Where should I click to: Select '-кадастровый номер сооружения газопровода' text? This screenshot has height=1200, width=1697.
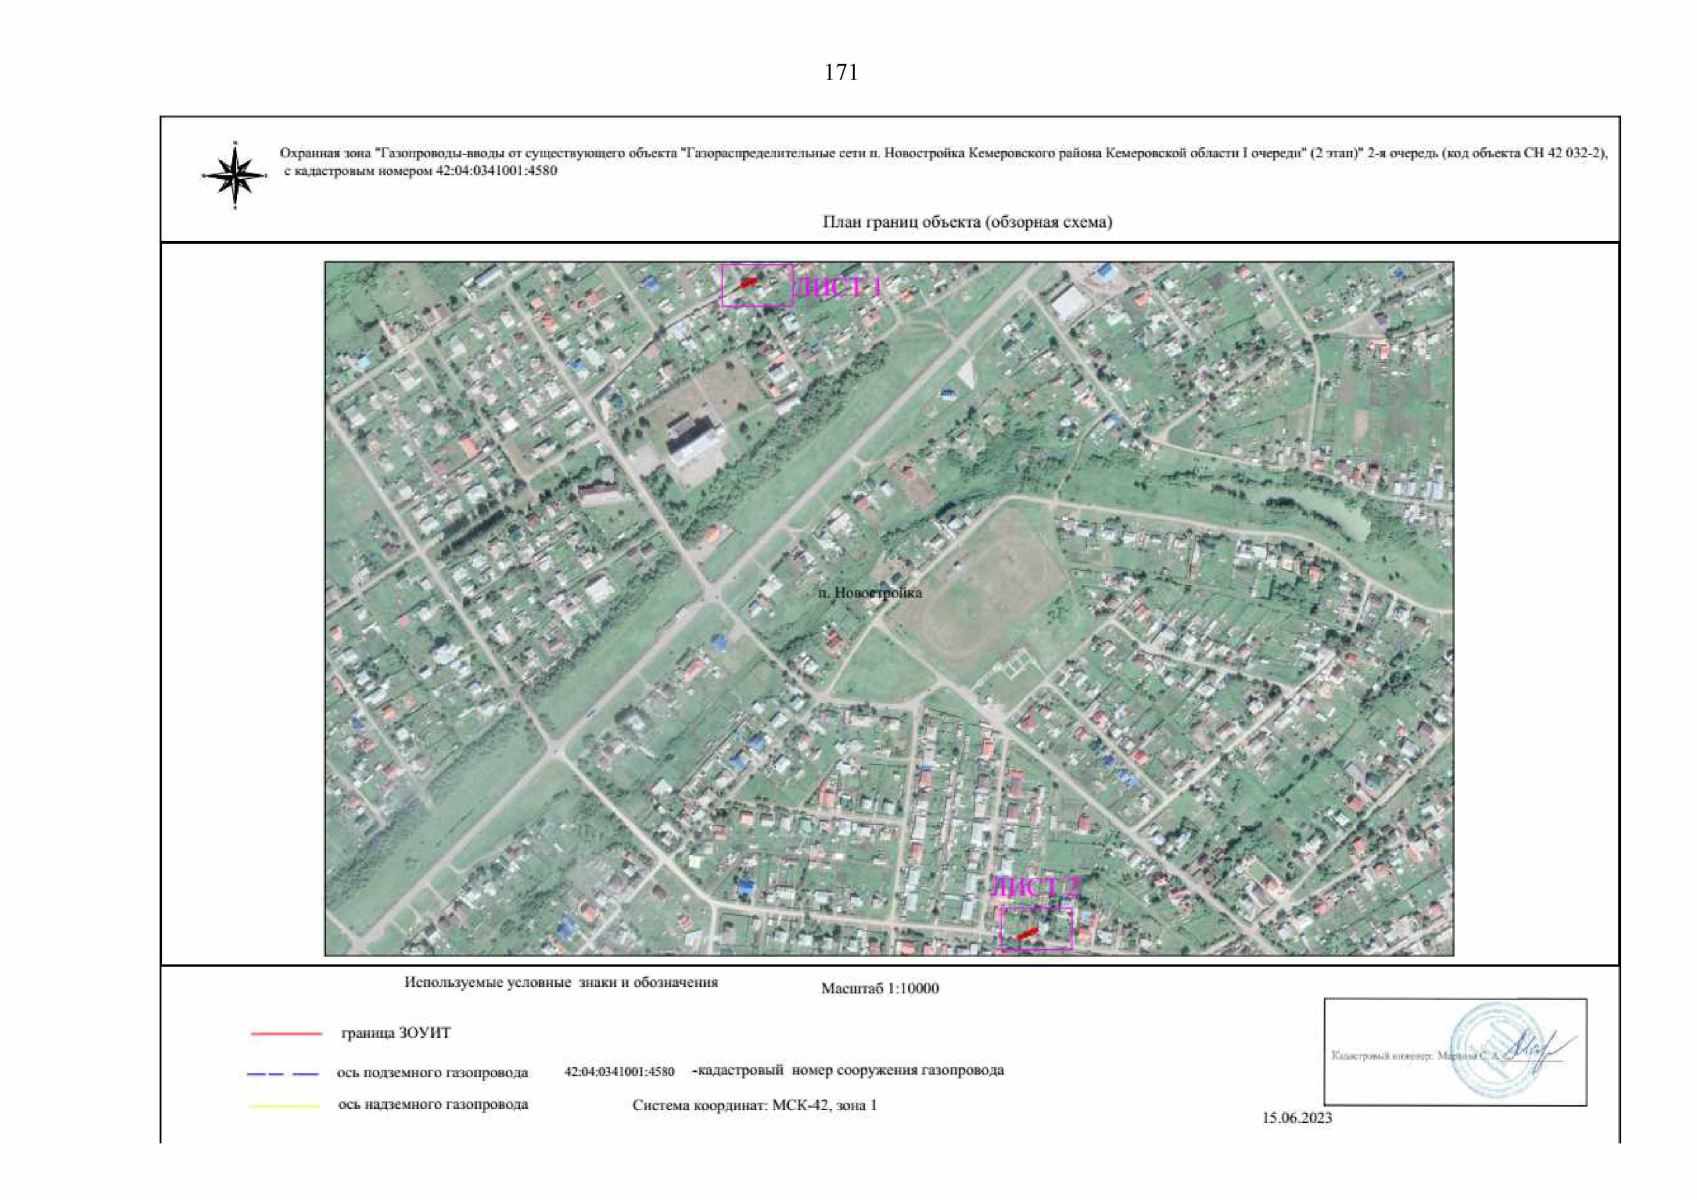[848, 1071]
